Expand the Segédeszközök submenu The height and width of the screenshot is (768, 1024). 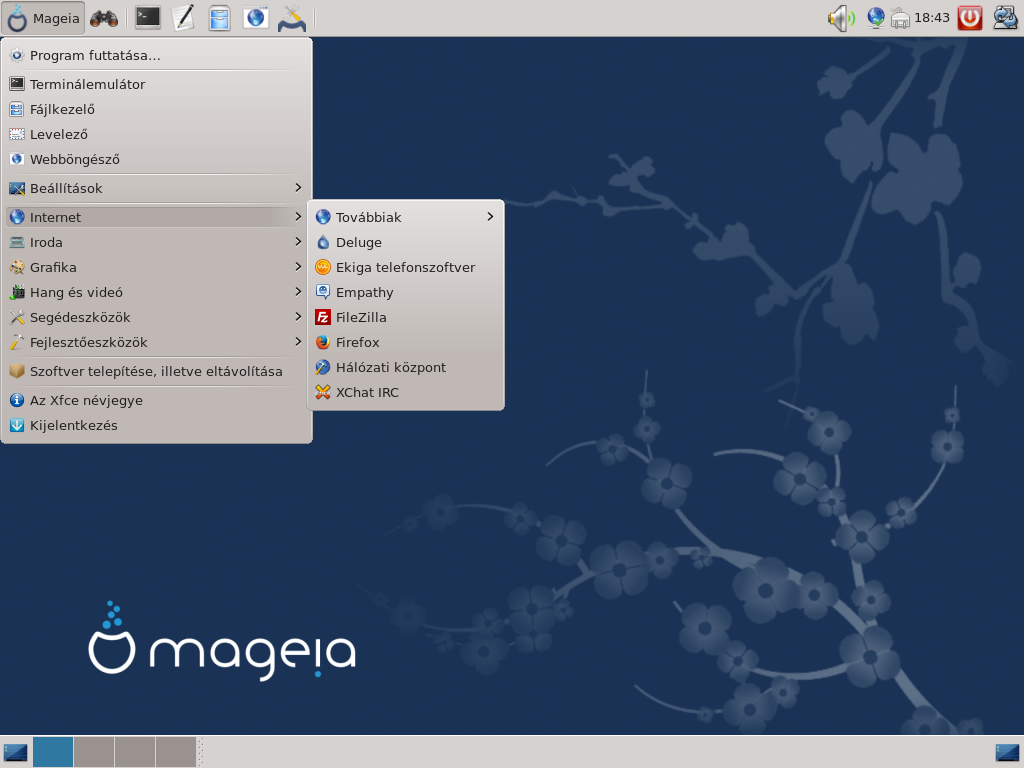[x=156, y=317]
